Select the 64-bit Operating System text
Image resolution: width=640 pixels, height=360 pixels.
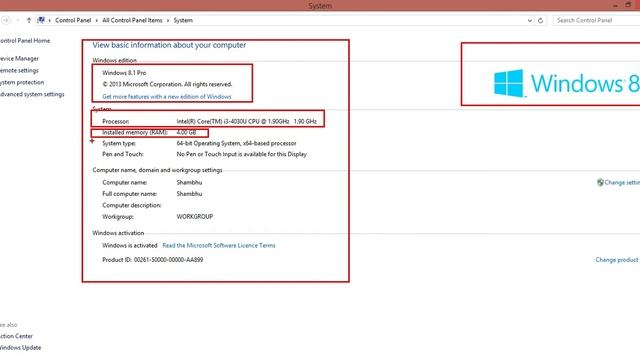(236, 143)
